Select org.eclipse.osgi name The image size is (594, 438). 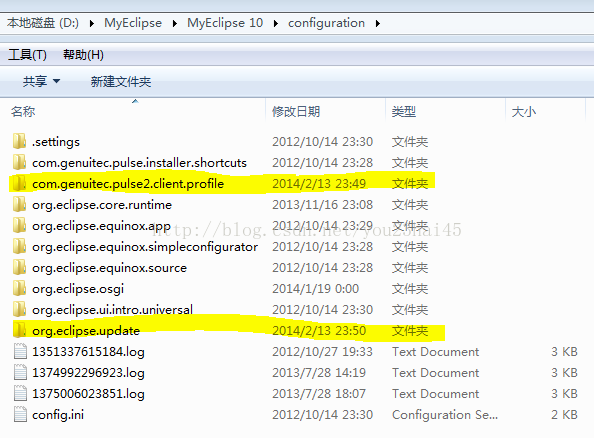pyautogui.click(x=78, y=289)
